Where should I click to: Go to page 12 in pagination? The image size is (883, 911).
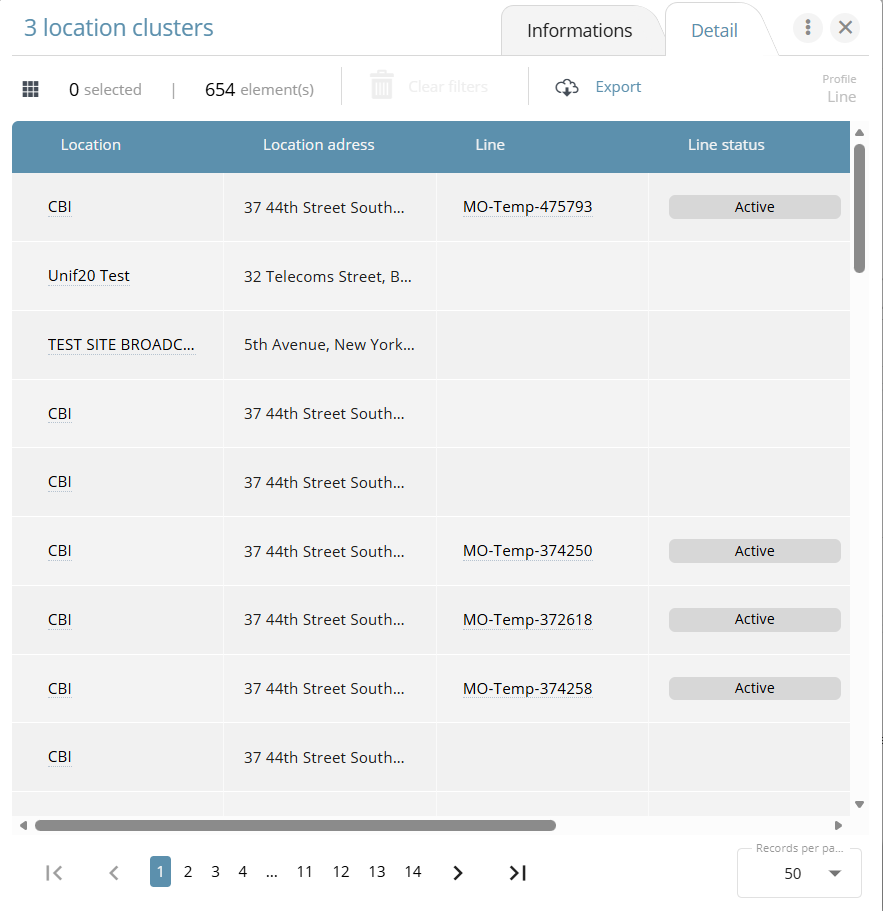point(341,872)
